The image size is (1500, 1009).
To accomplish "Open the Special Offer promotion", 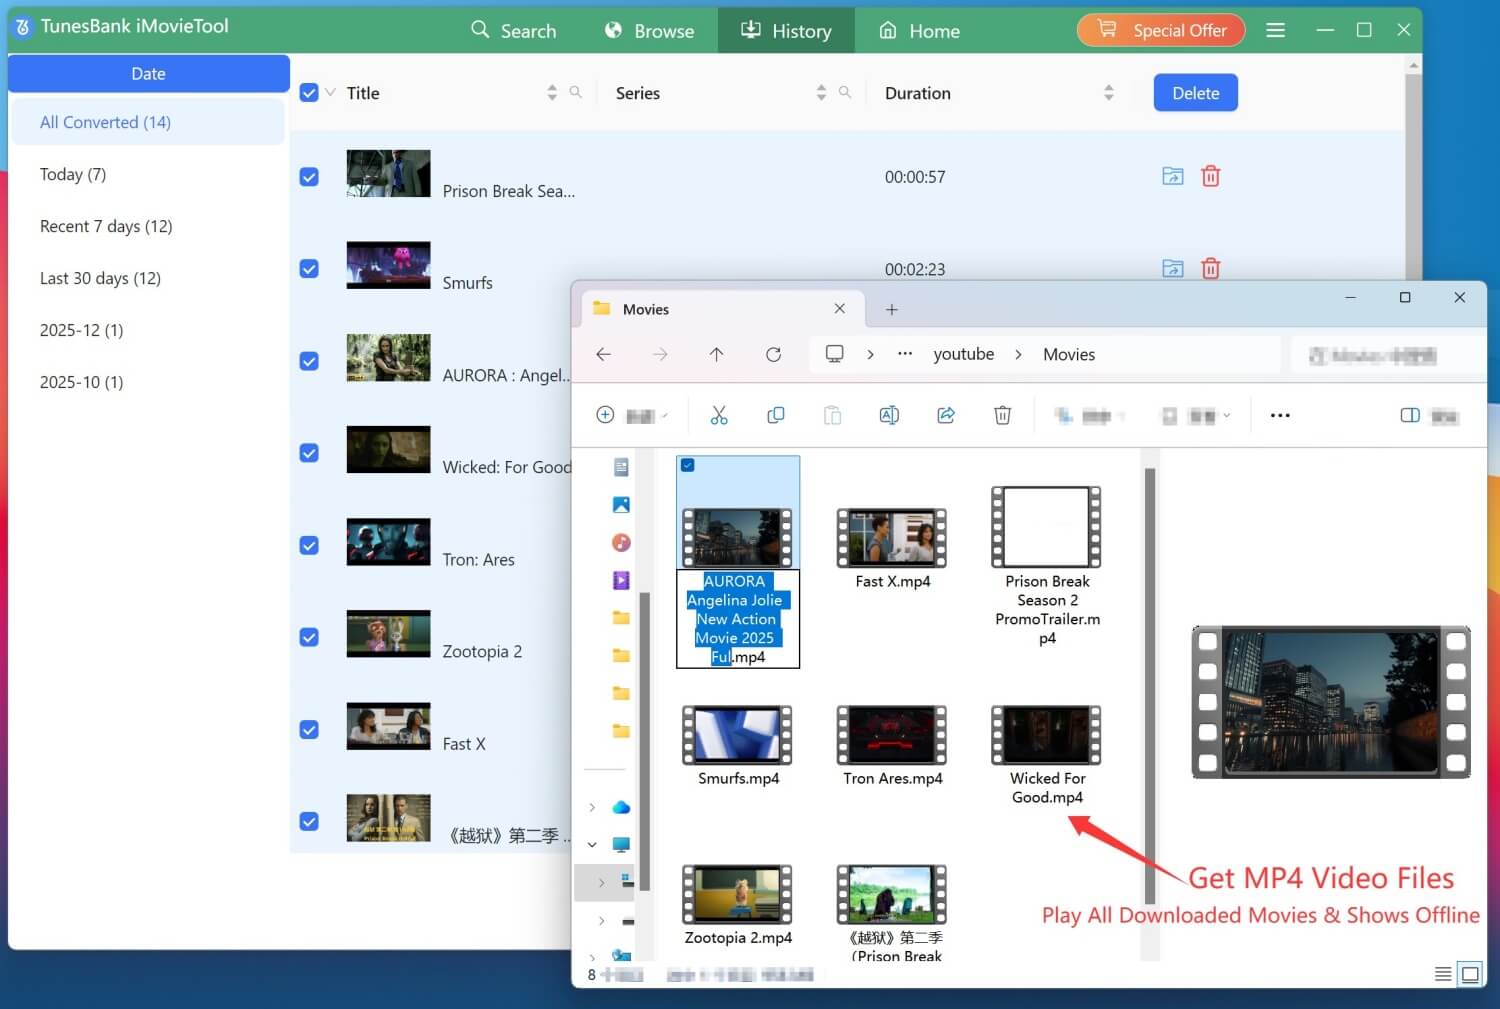I will tap(1161, 30).
